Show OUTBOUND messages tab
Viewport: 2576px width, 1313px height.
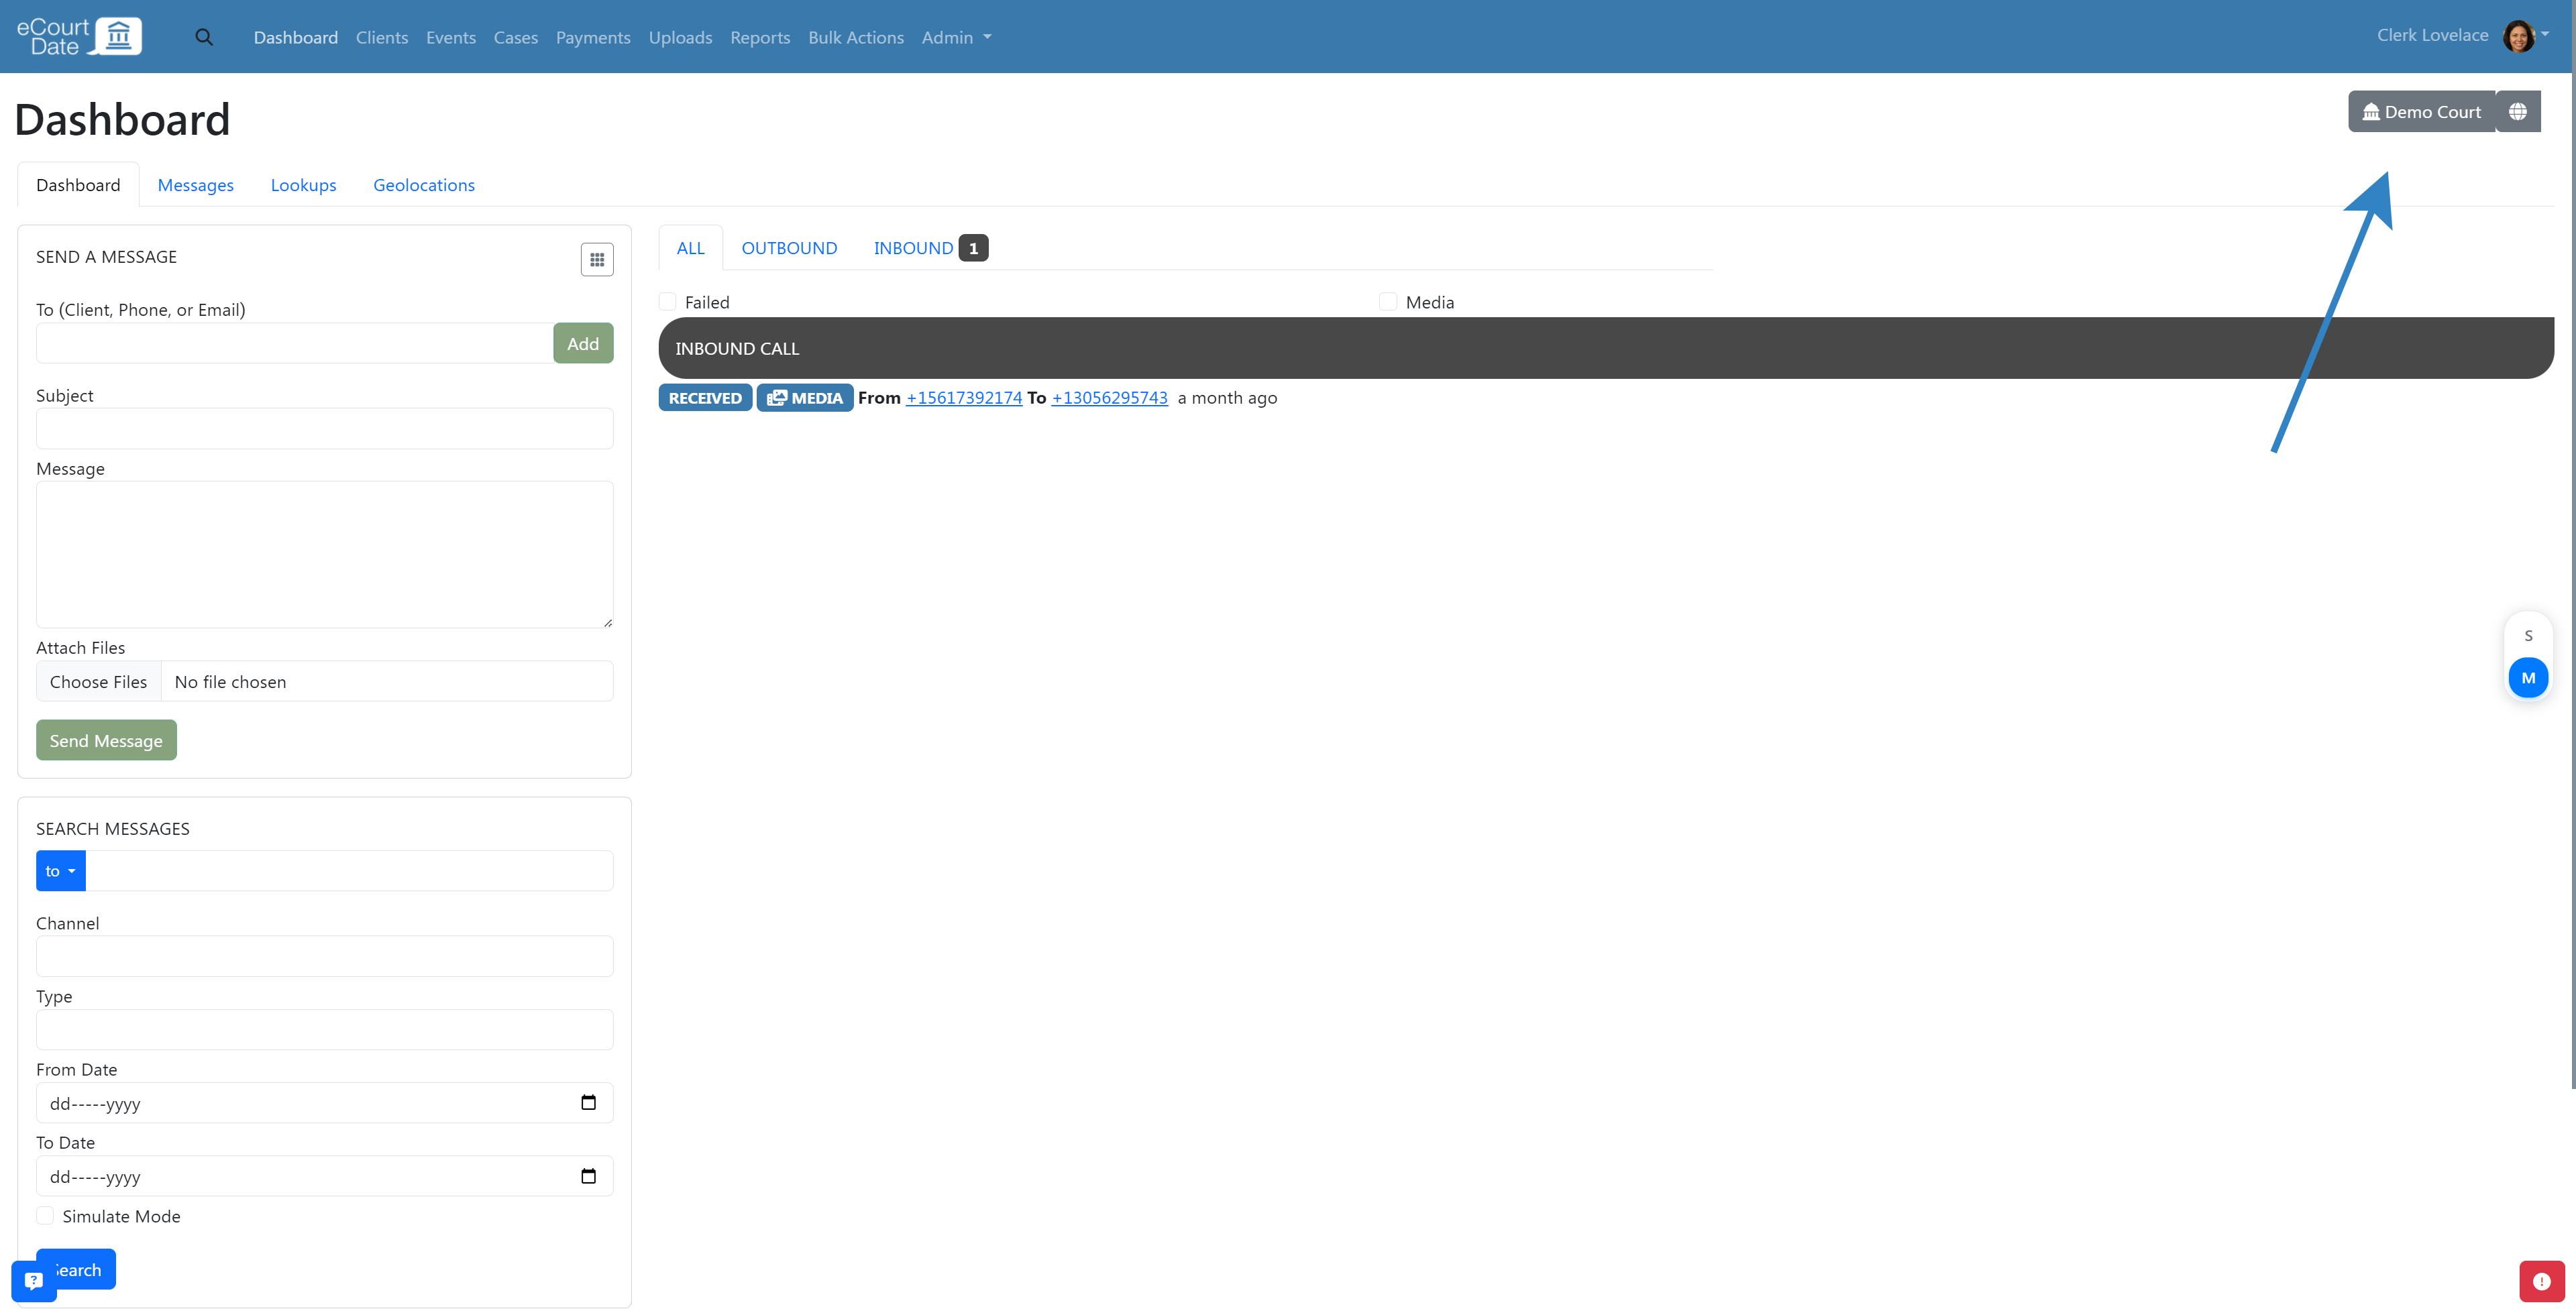click(789, 248)
